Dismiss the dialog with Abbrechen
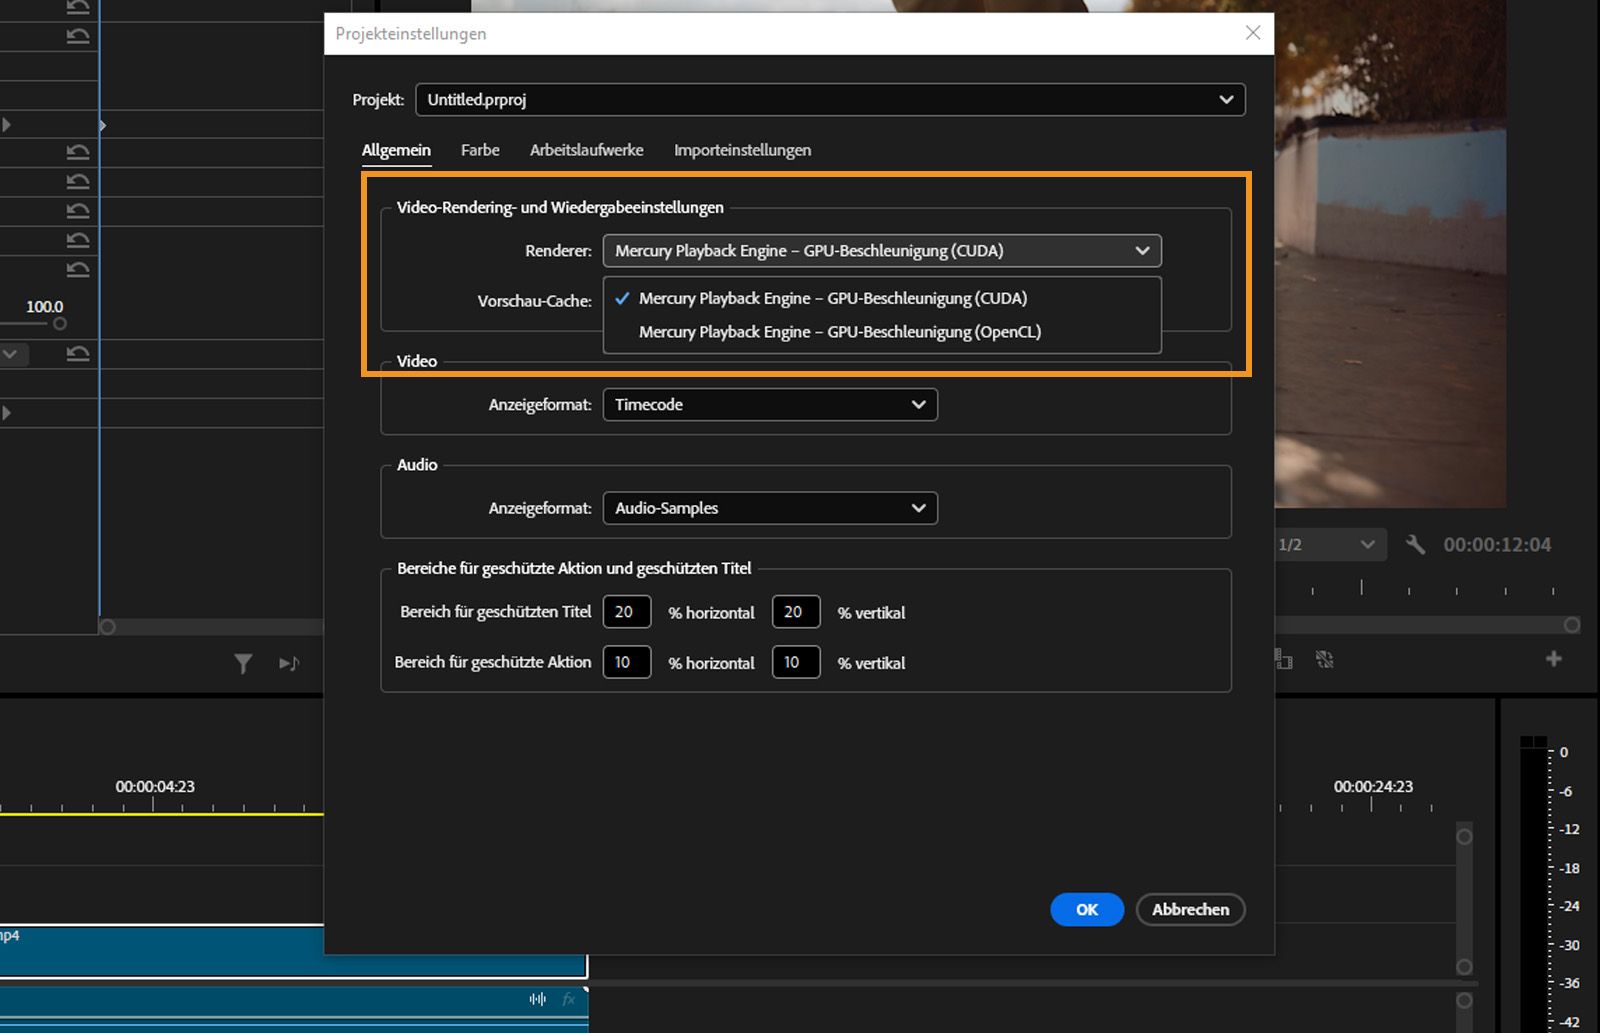 (x=1190, y=909)
